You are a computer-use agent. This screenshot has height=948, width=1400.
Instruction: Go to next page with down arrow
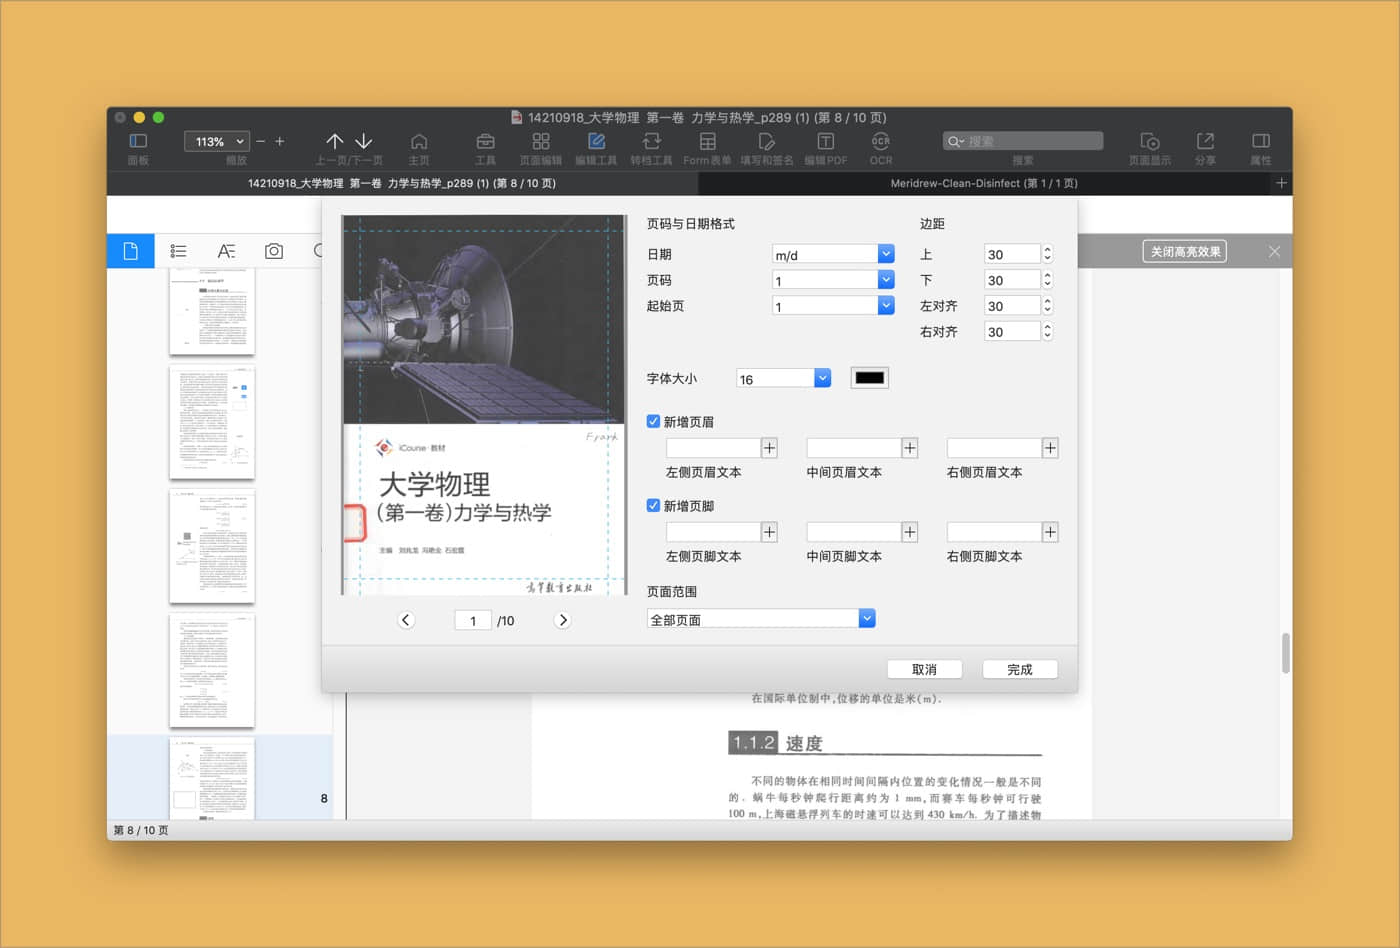click(x=364, y=141)
